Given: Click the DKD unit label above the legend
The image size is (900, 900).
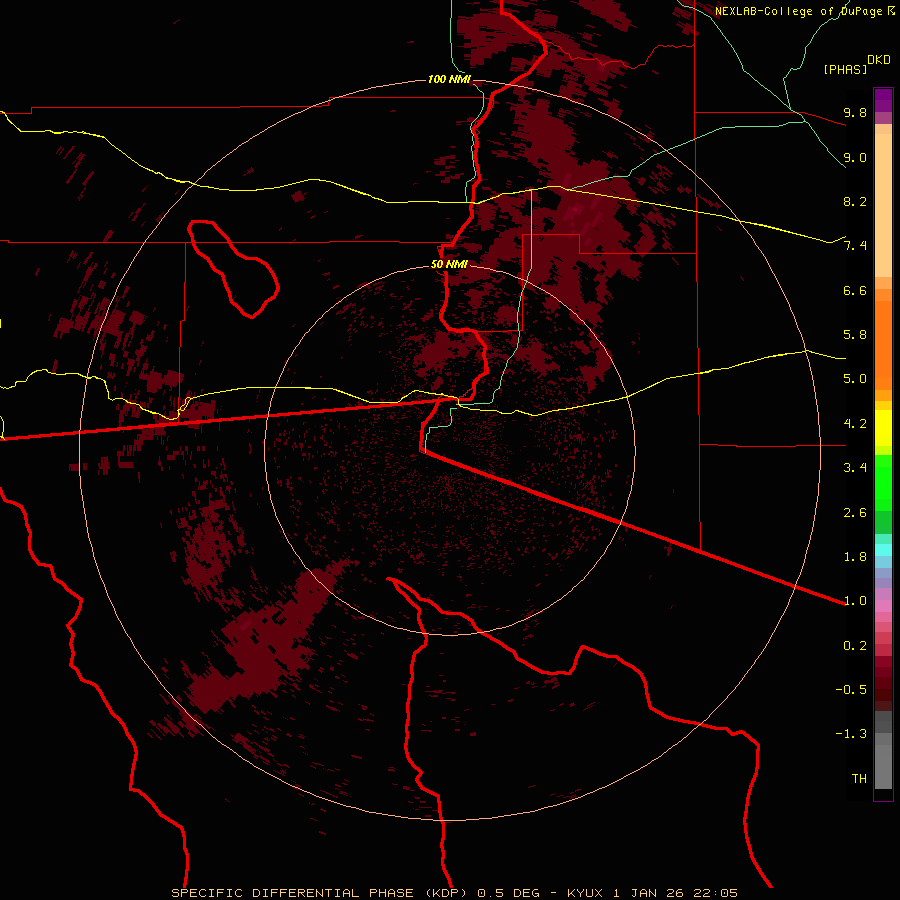Looking at the screenshot, I should click(879, 60).
